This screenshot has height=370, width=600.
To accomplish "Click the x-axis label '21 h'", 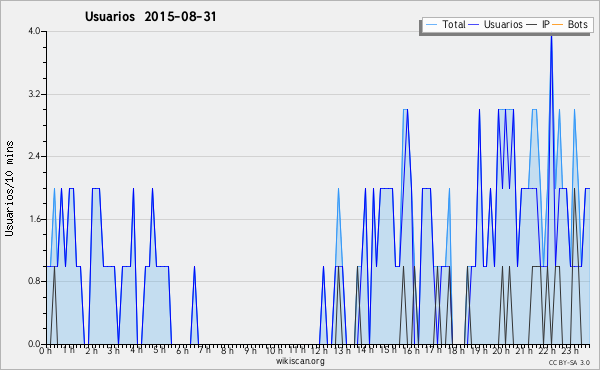I will point(523,350).
